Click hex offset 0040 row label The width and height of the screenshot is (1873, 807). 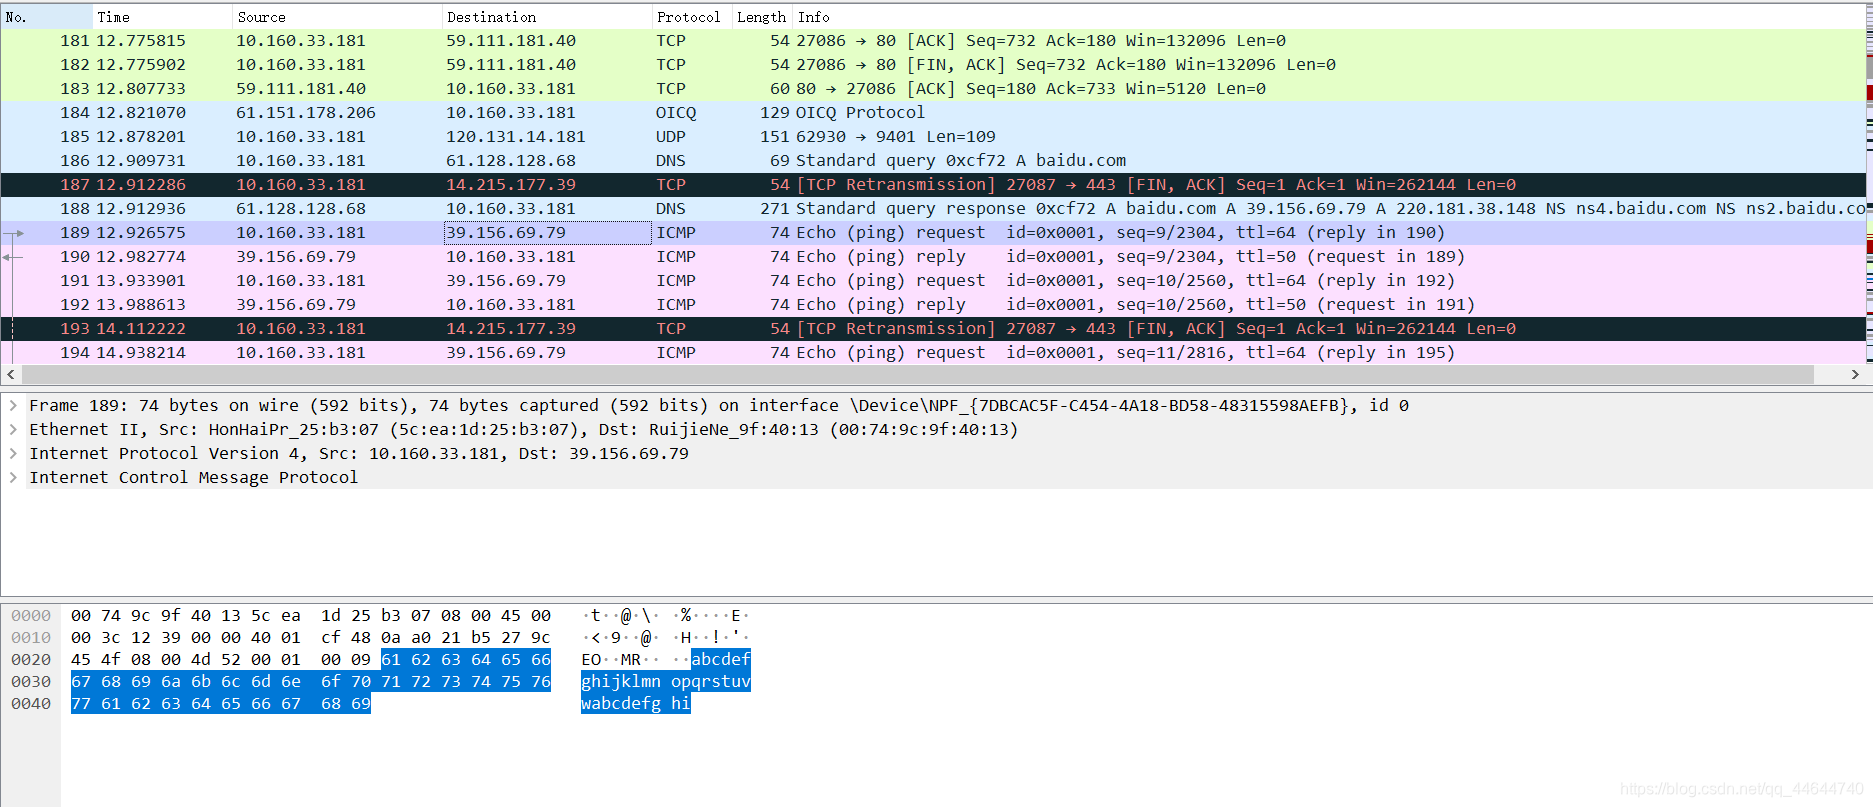31,704
